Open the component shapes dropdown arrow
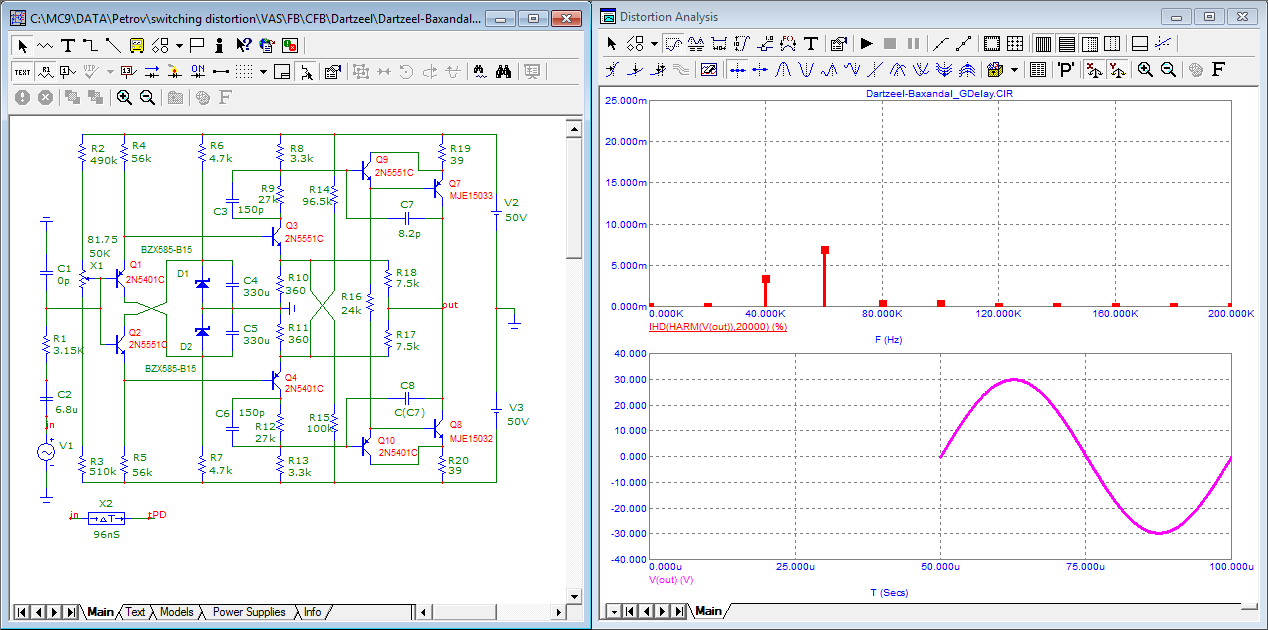1268x630 pixels. click(179, 45)
